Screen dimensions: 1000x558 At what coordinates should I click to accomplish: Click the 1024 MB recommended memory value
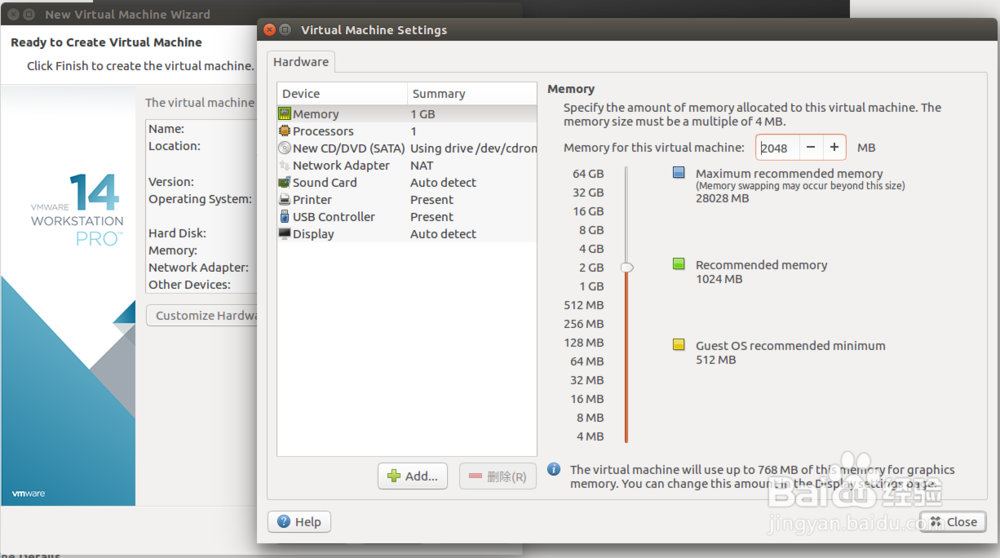(x=719, y=279)
